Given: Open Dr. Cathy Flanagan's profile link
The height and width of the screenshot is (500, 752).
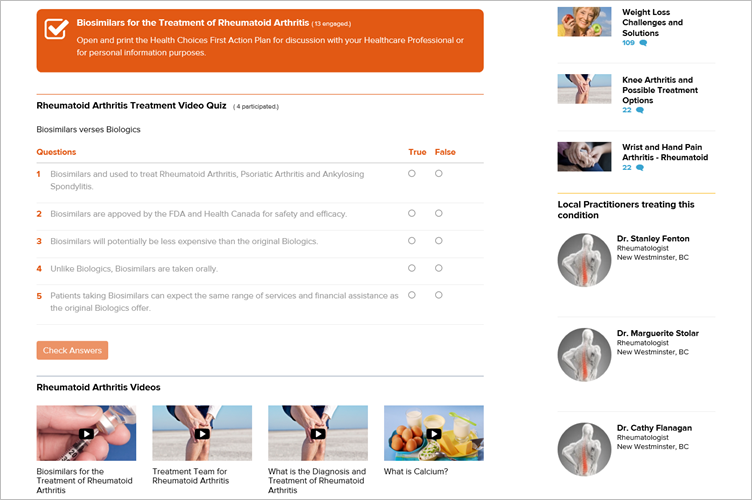Looking at the screenshot, I should coord(654,428).
